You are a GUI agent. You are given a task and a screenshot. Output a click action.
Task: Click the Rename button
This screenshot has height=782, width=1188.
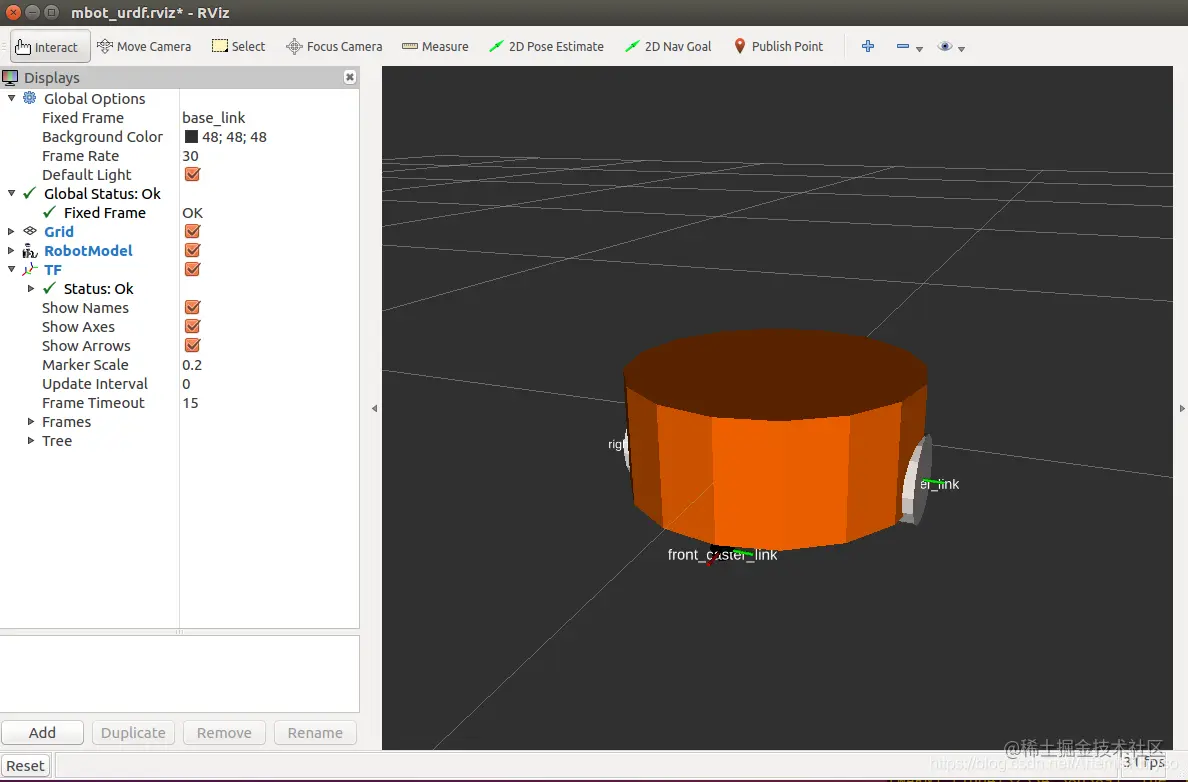coord(315,733)
